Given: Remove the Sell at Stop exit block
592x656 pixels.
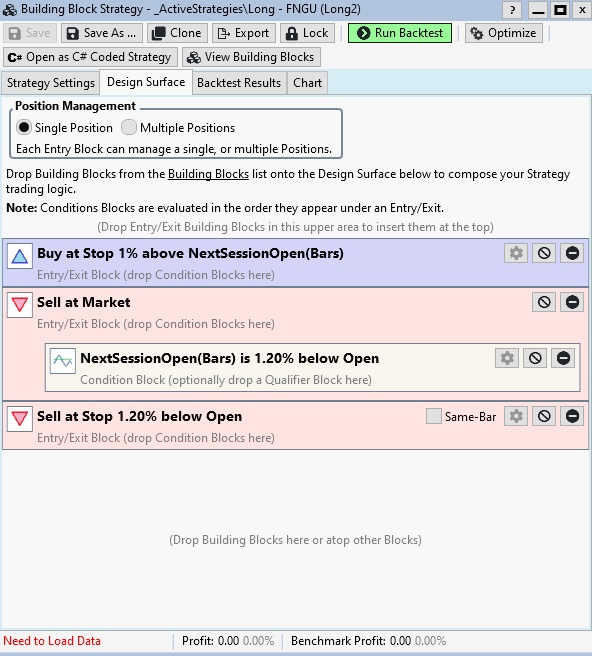Looking at the screenshot, I should [x=572, y=416].
